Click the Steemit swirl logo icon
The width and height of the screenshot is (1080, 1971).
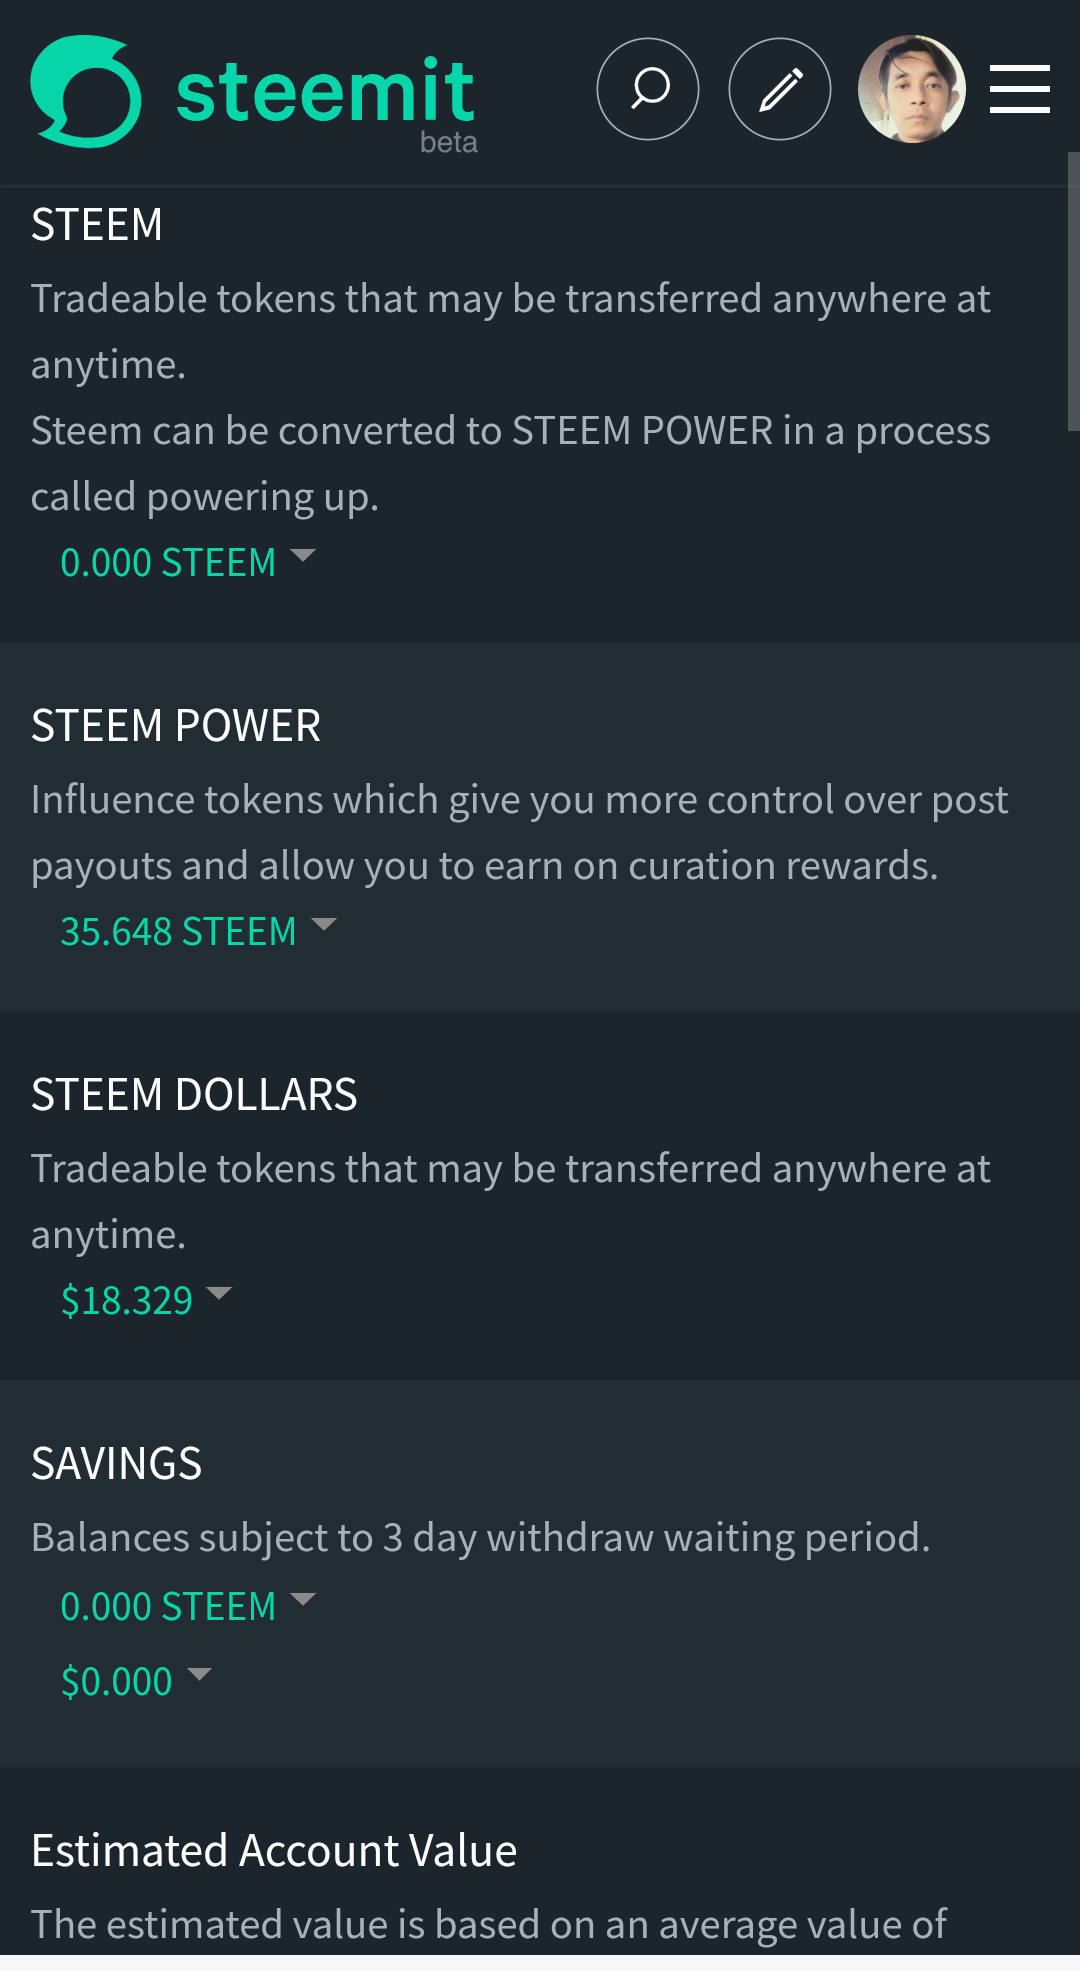86,91
